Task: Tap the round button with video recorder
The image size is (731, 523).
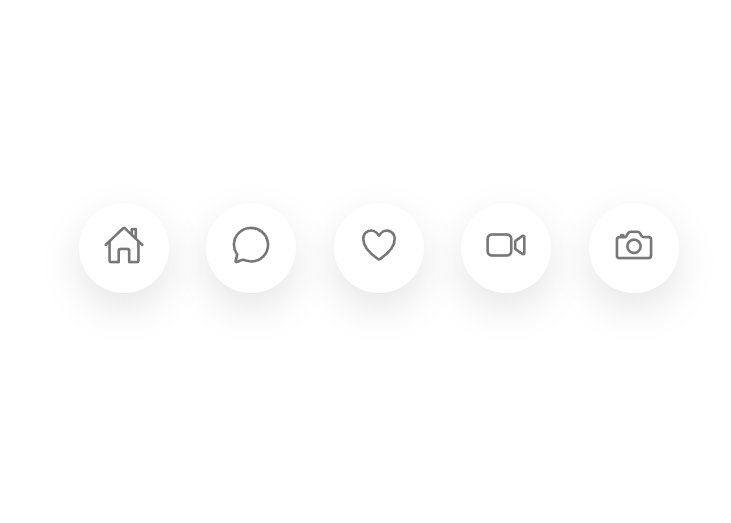Action: 506,248
